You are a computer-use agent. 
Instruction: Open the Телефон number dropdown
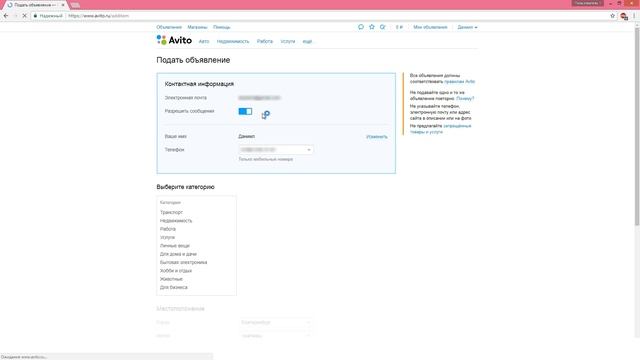tap(276, 150)
